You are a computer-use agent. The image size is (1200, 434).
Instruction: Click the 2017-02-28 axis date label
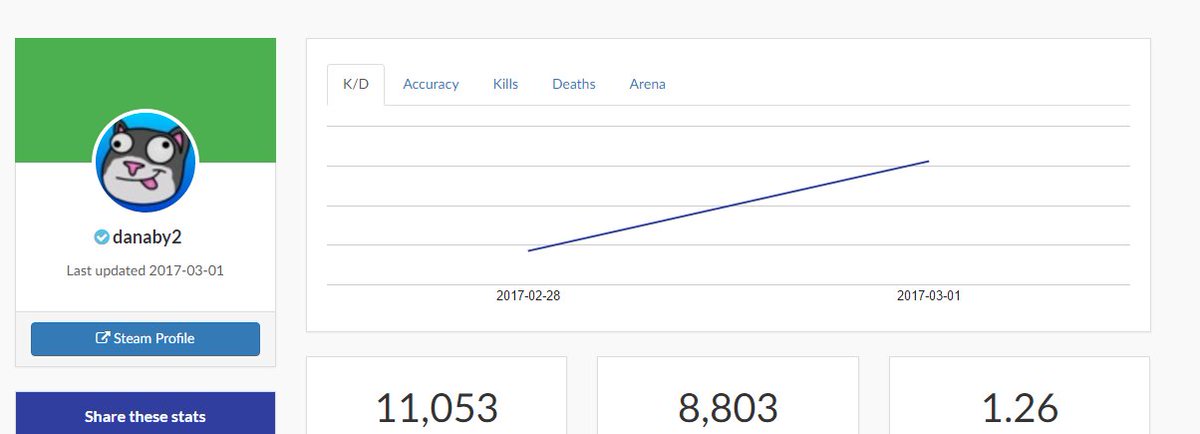(x=528, y=296)
